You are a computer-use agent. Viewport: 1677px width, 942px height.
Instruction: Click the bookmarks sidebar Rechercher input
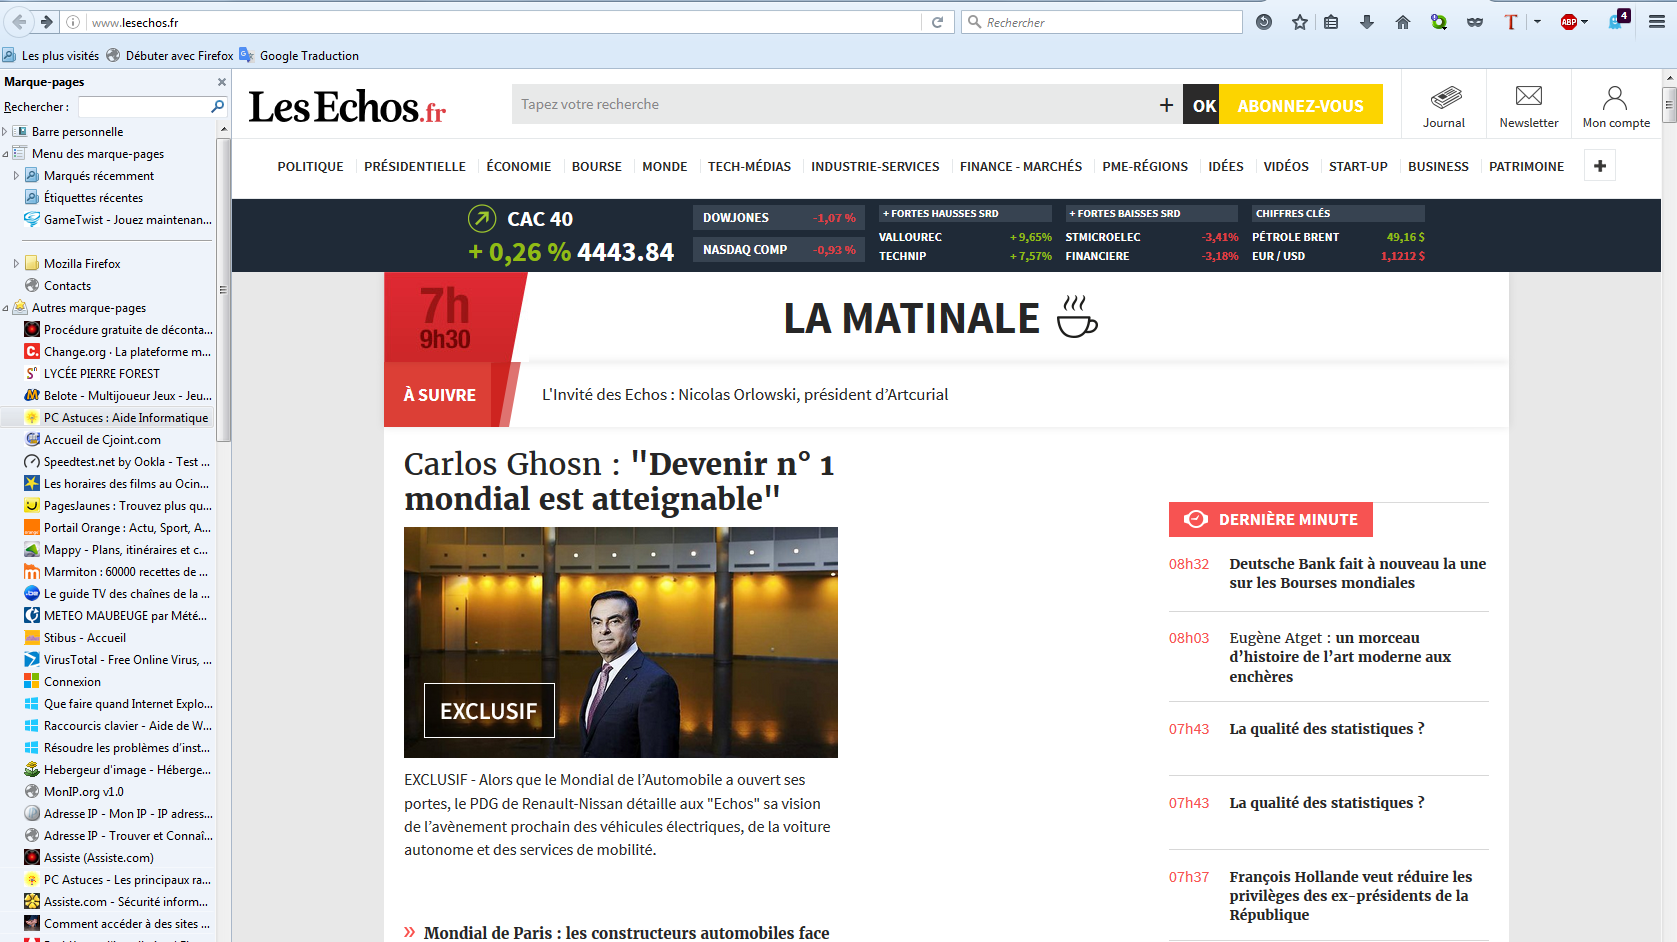coord(143,106)
